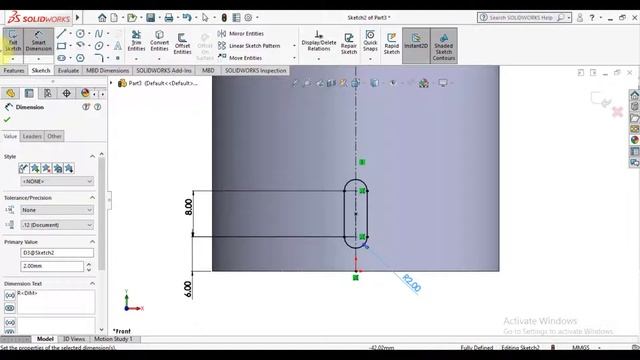Click the Rebuild traffic light icon
This screenshot has width=640, height=360.
(x=224, y=18)
